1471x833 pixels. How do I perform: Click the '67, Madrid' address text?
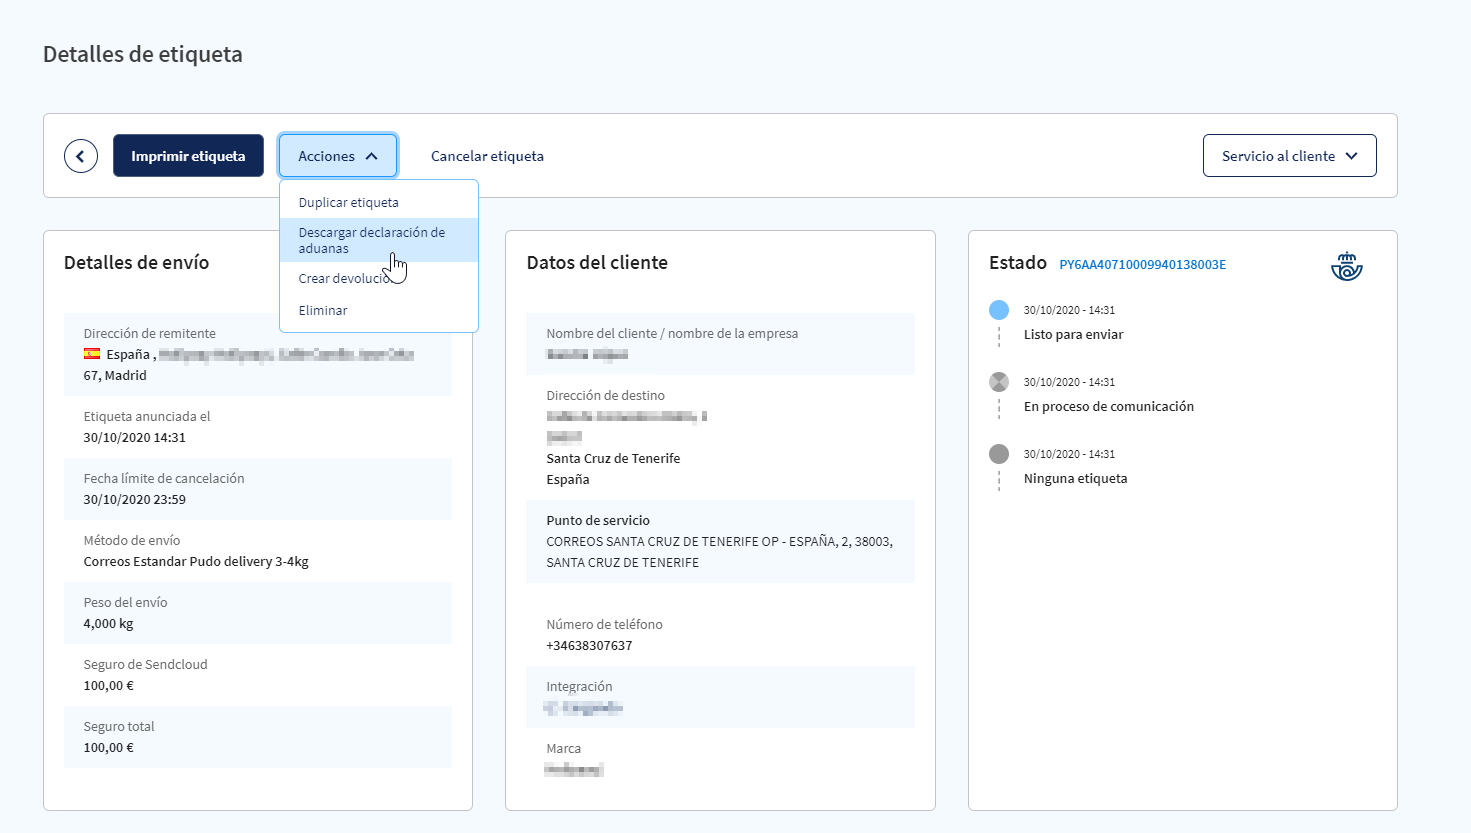coord(115,376)
